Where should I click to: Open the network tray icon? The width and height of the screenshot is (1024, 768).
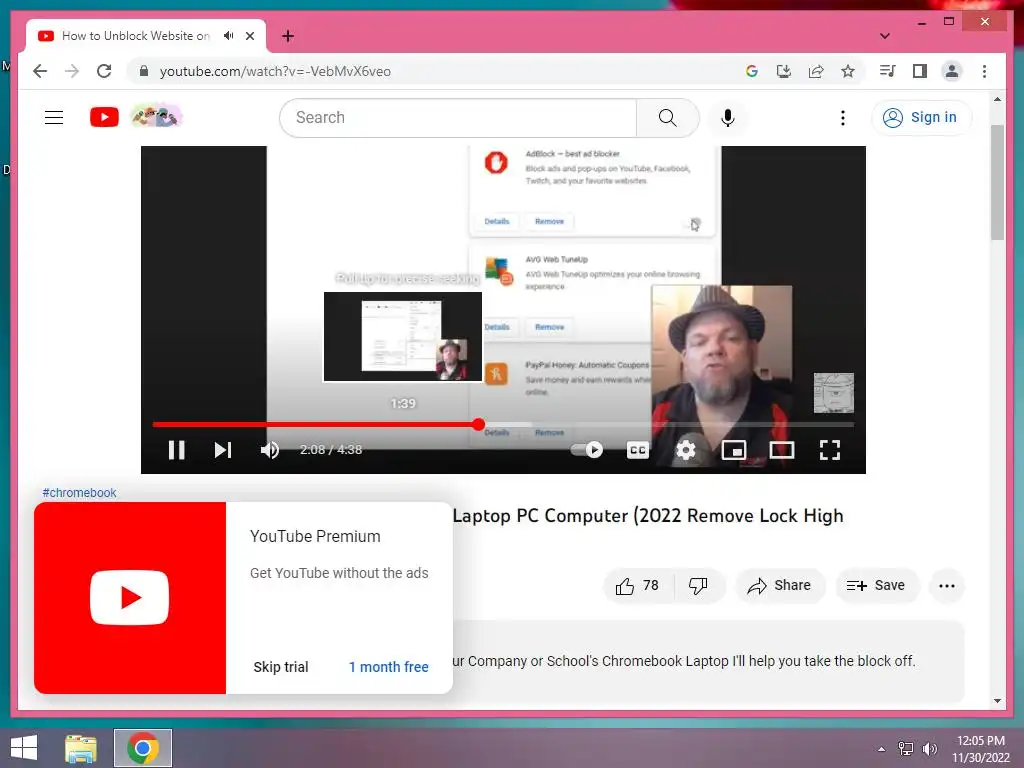(906, 749)
